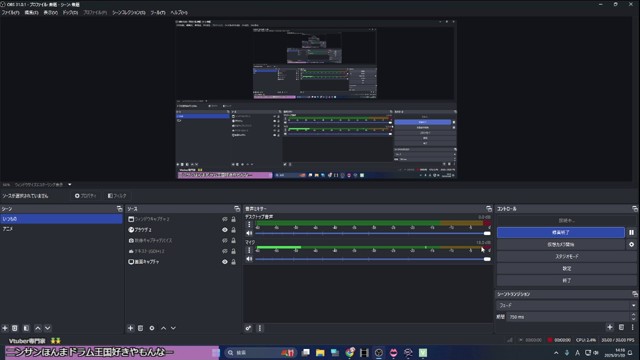Pause the recording with the pause icon
The width and height of the screenshot is (640, 360).
click(x=631, y=232)
